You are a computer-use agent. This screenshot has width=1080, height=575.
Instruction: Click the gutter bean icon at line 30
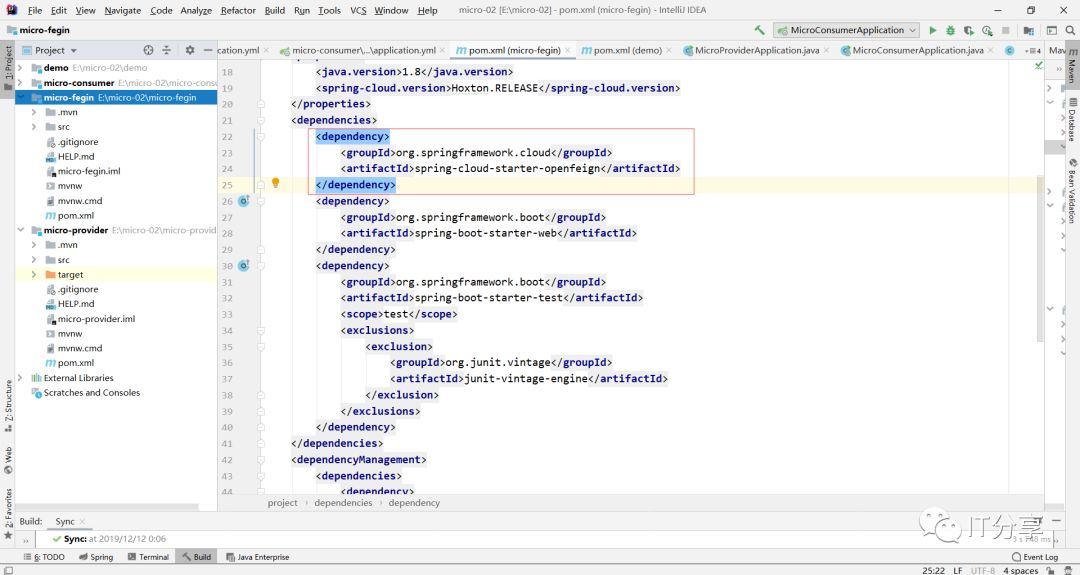243,266
